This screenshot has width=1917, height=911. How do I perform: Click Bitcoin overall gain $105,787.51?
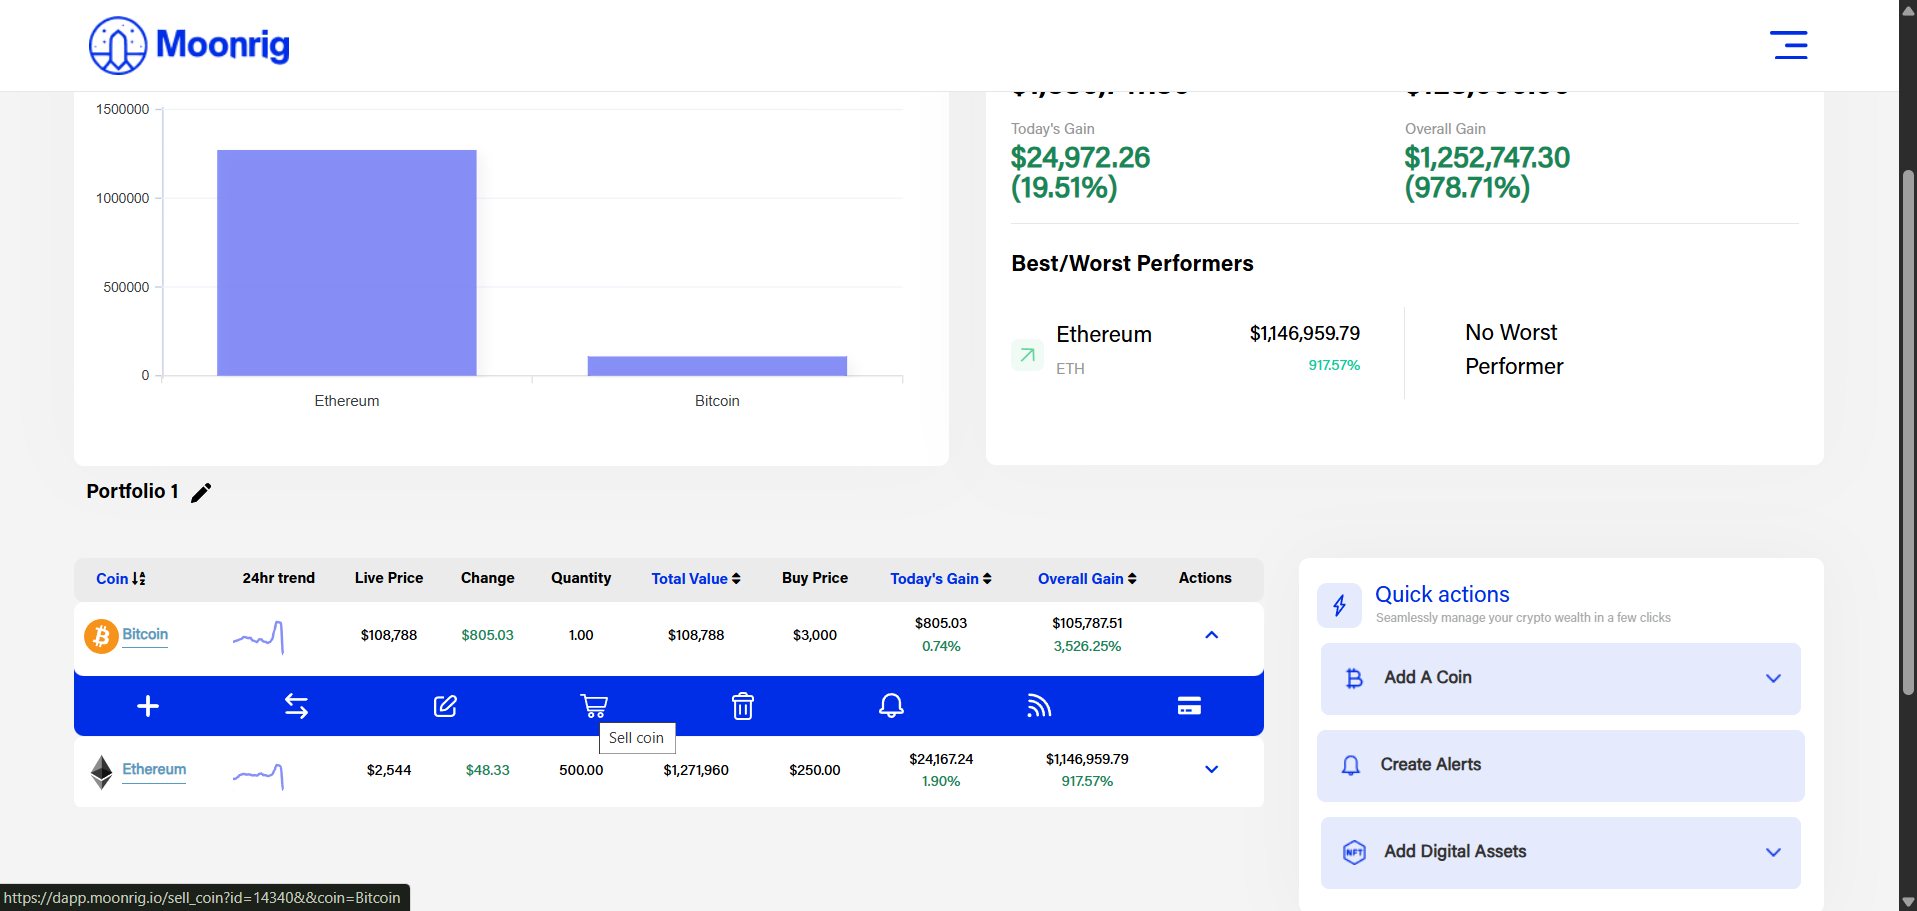1087,623
